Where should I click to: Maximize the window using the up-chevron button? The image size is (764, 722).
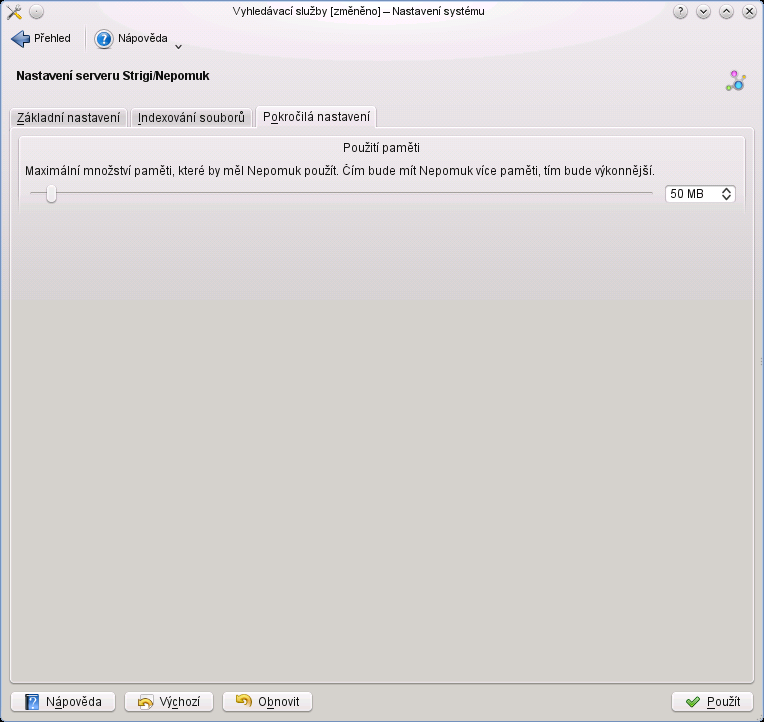tap(726, 11)
